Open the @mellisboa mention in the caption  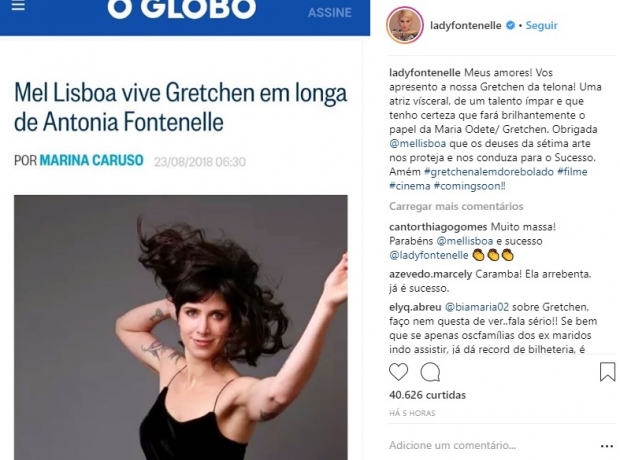[x=418, y=143]
